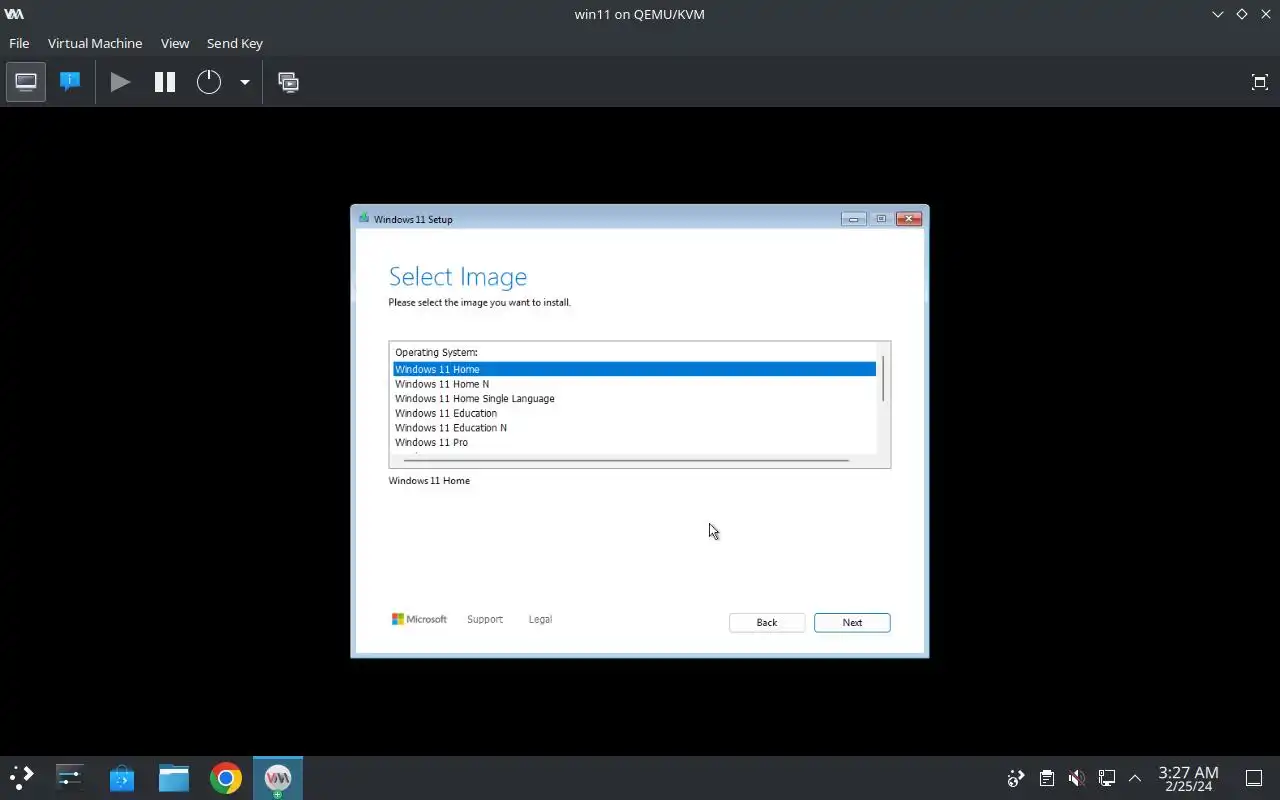Open the Send Key menu

[x=235, y=43]
